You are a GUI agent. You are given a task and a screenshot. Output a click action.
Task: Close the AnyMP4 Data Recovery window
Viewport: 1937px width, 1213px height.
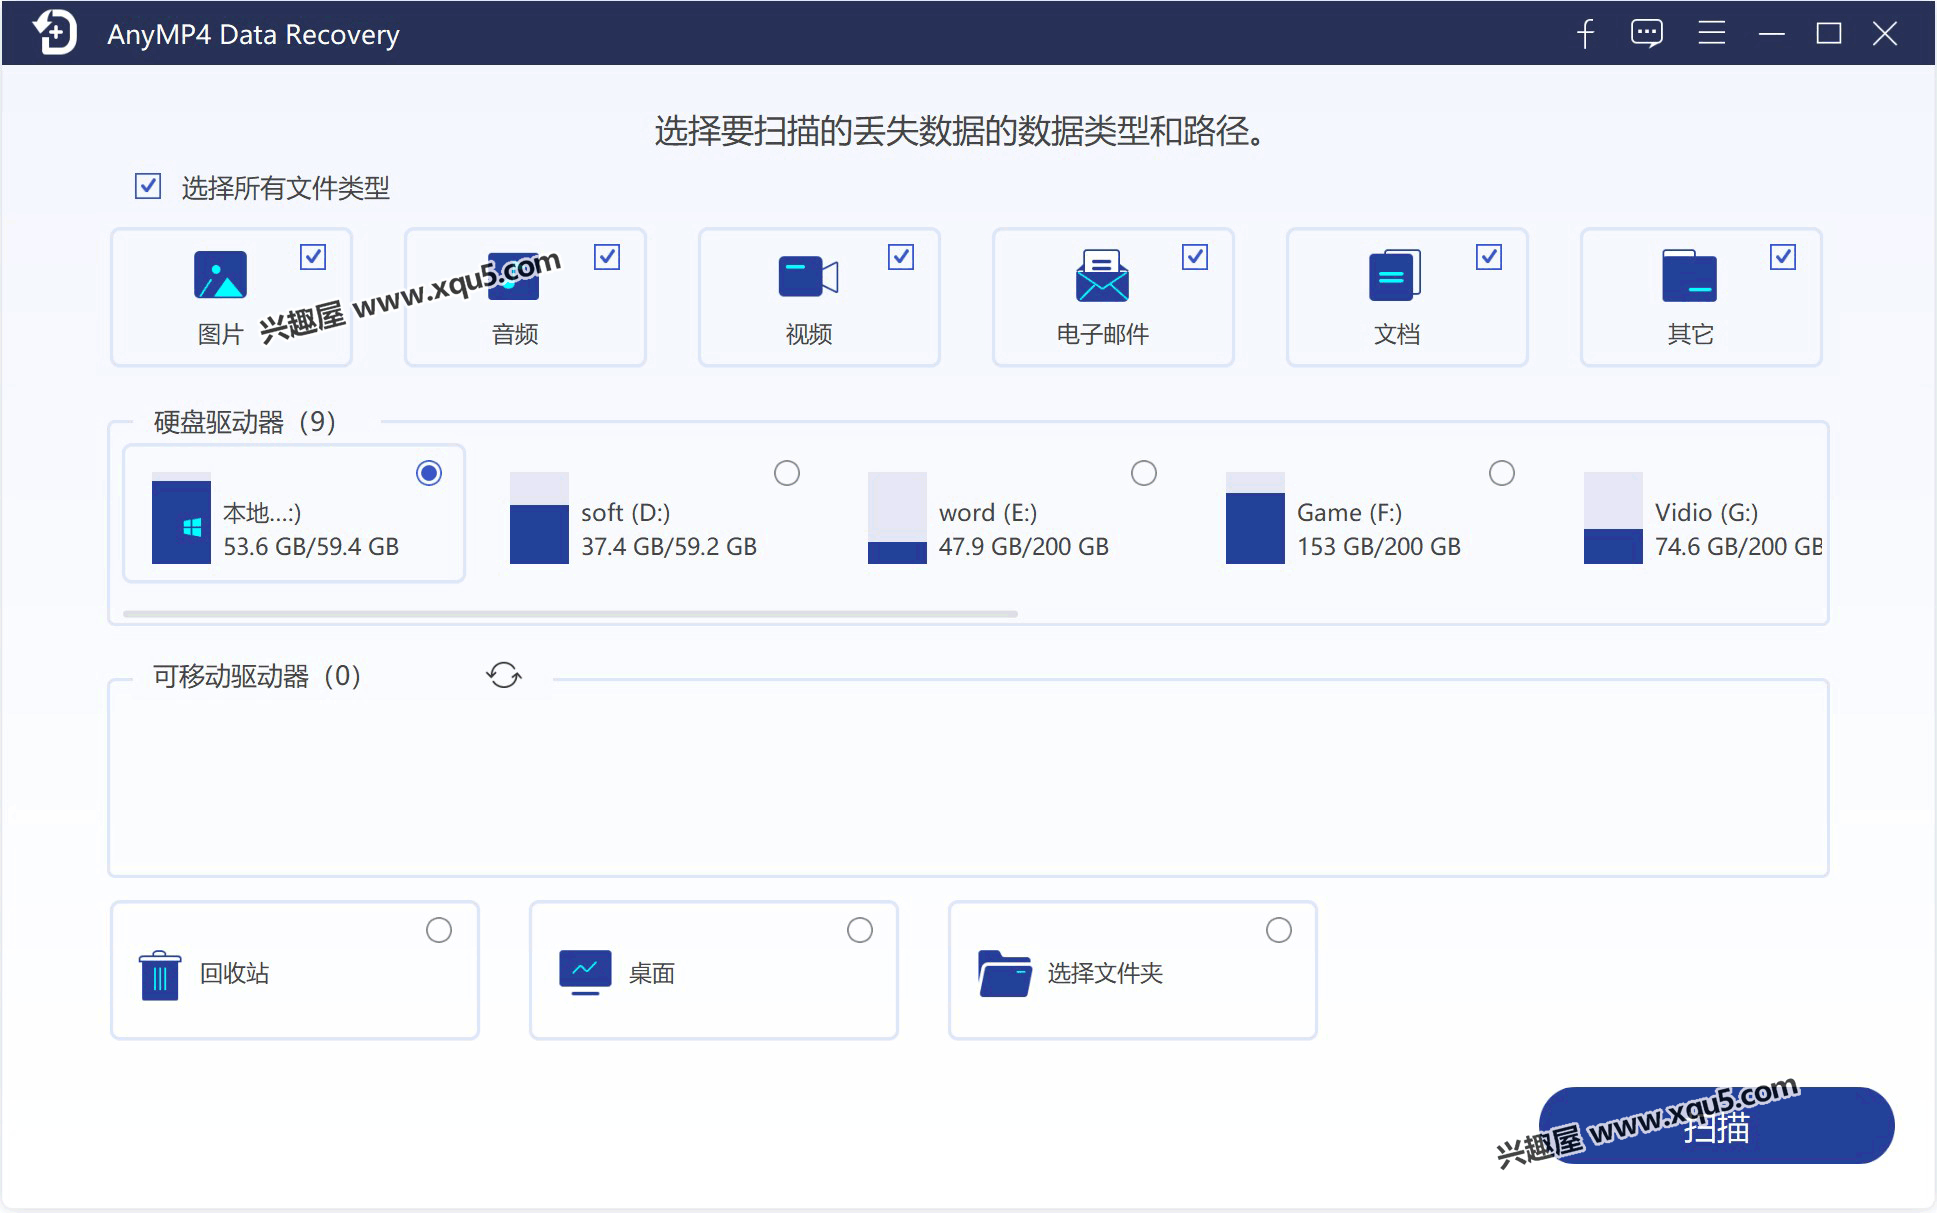[1885, 34]
